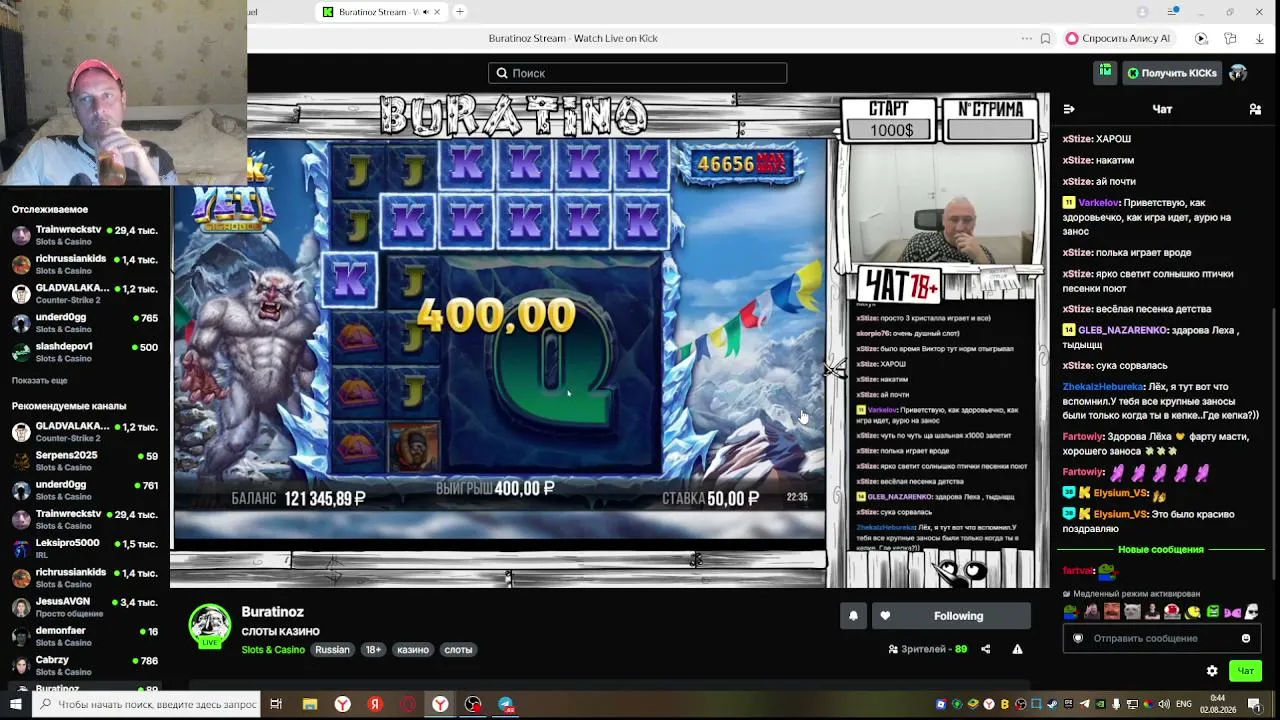This screenshot has width=1280, height=720.
Task: Click the ZhekaizHebureka username in chat
Action: point(1103,387)
